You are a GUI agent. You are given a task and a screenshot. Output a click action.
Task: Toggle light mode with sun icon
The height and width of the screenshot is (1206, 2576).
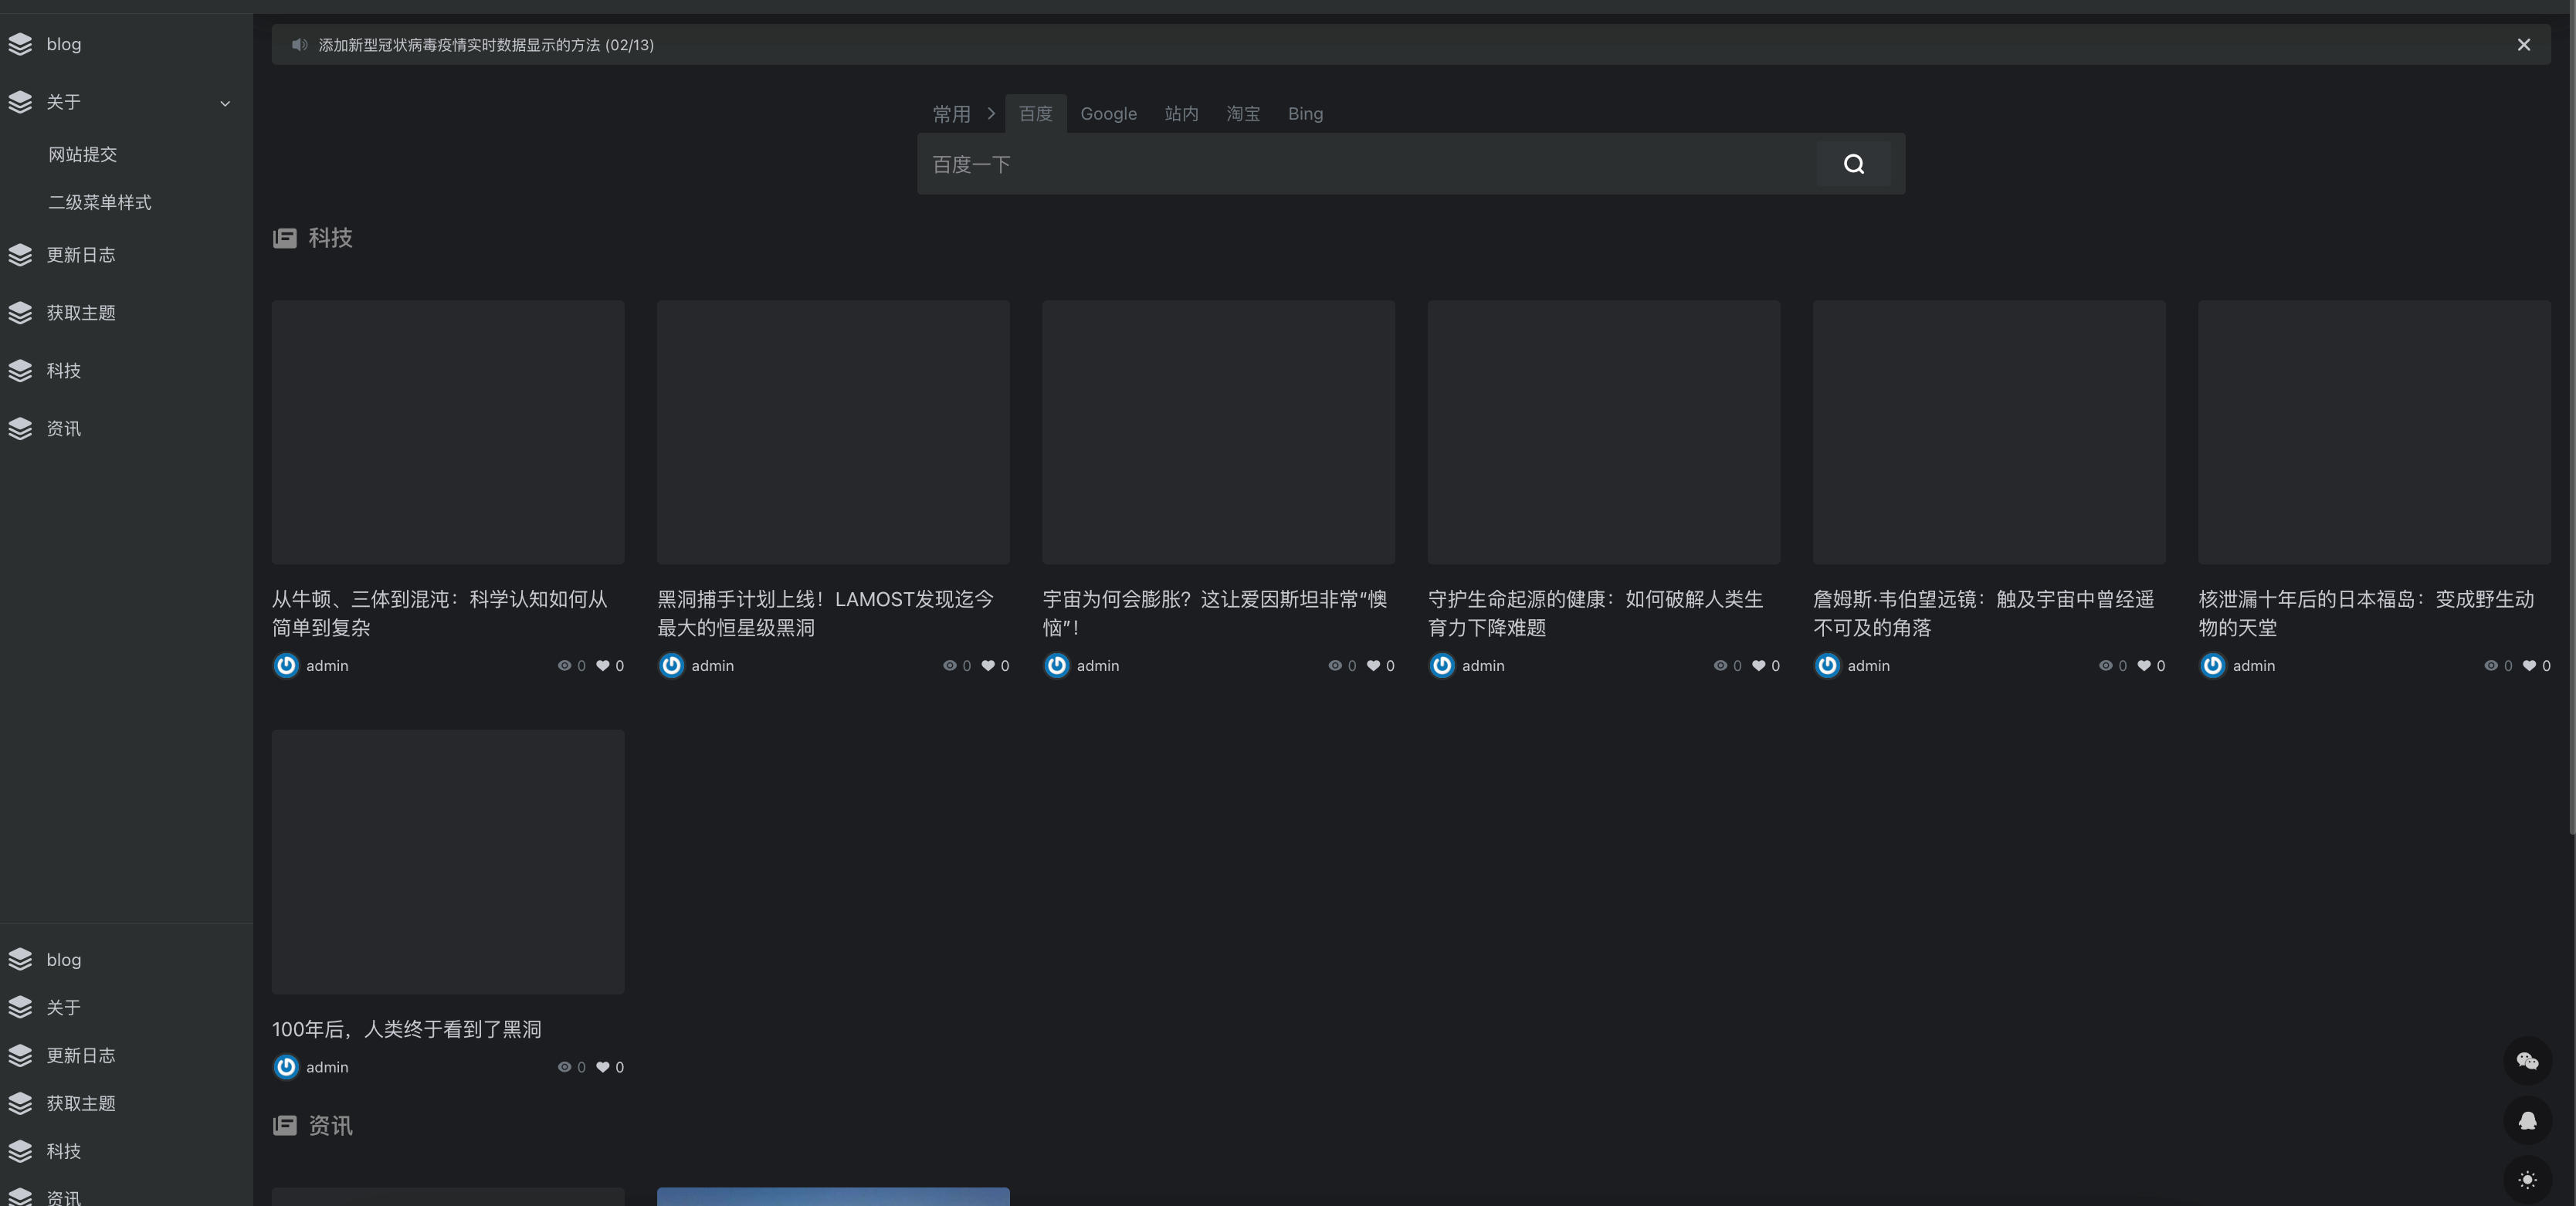coord(2527,1180)
